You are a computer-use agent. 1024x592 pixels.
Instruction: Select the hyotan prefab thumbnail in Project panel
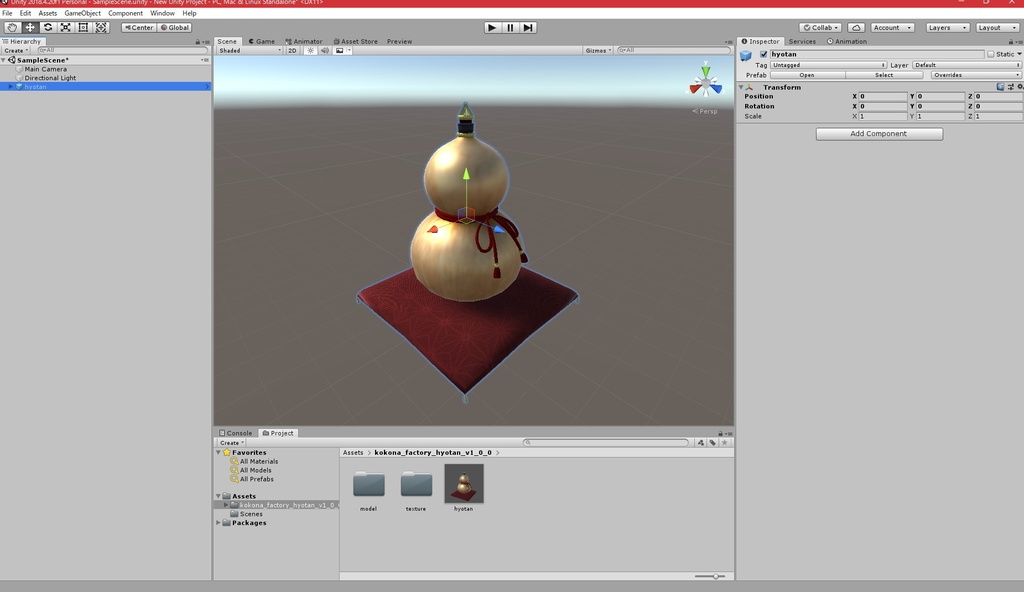pos(462,485)
